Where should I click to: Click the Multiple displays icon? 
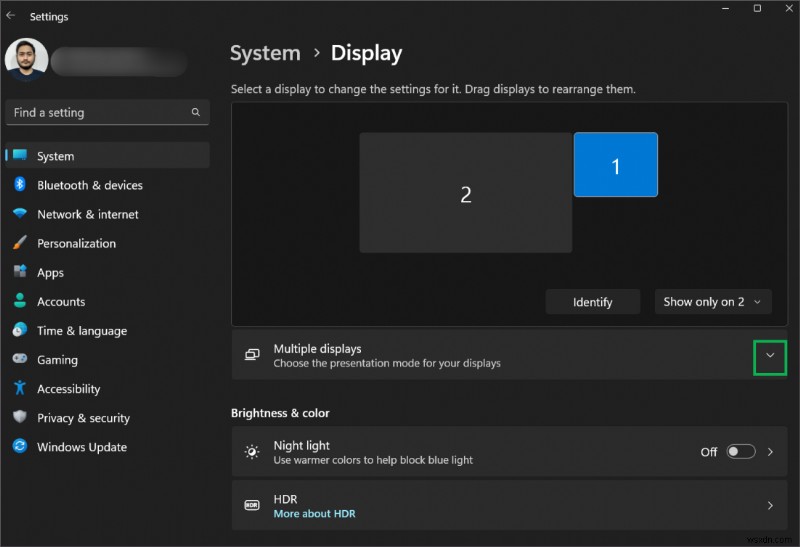(x=252, y=355)
